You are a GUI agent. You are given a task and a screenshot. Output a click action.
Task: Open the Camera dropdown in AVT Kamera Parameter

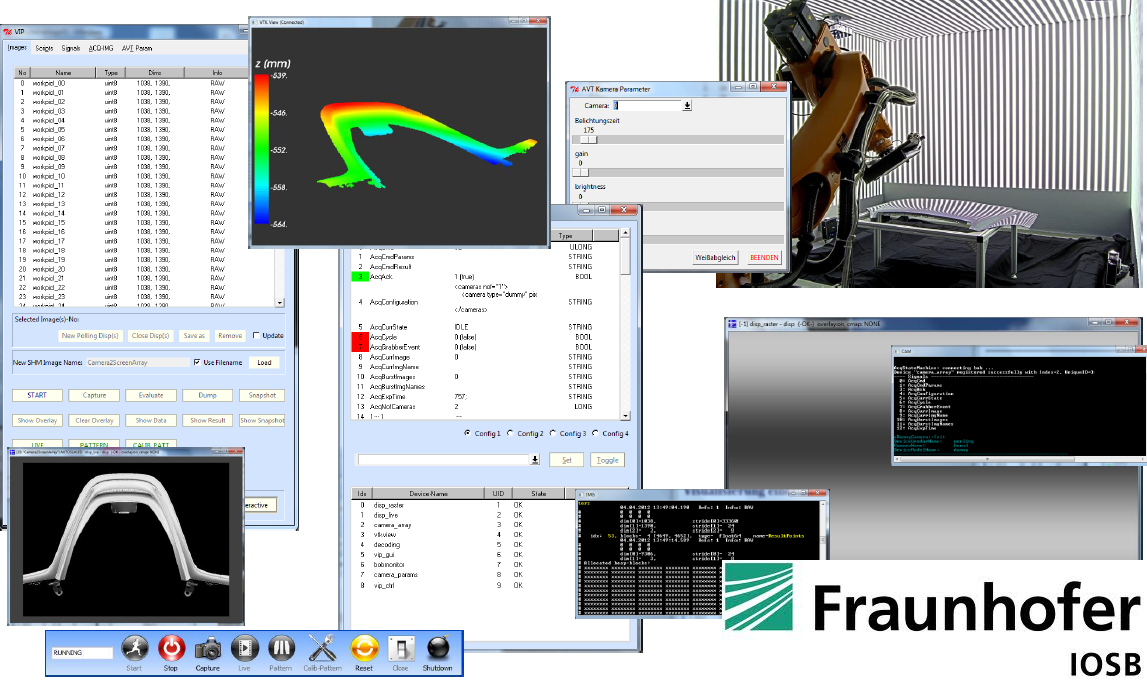(x=687, y=105)
